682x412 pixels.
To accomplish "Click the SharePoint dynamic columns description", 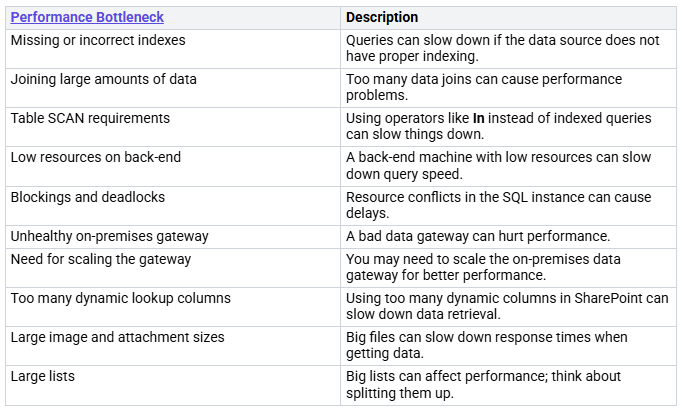I will pos(506,306).
